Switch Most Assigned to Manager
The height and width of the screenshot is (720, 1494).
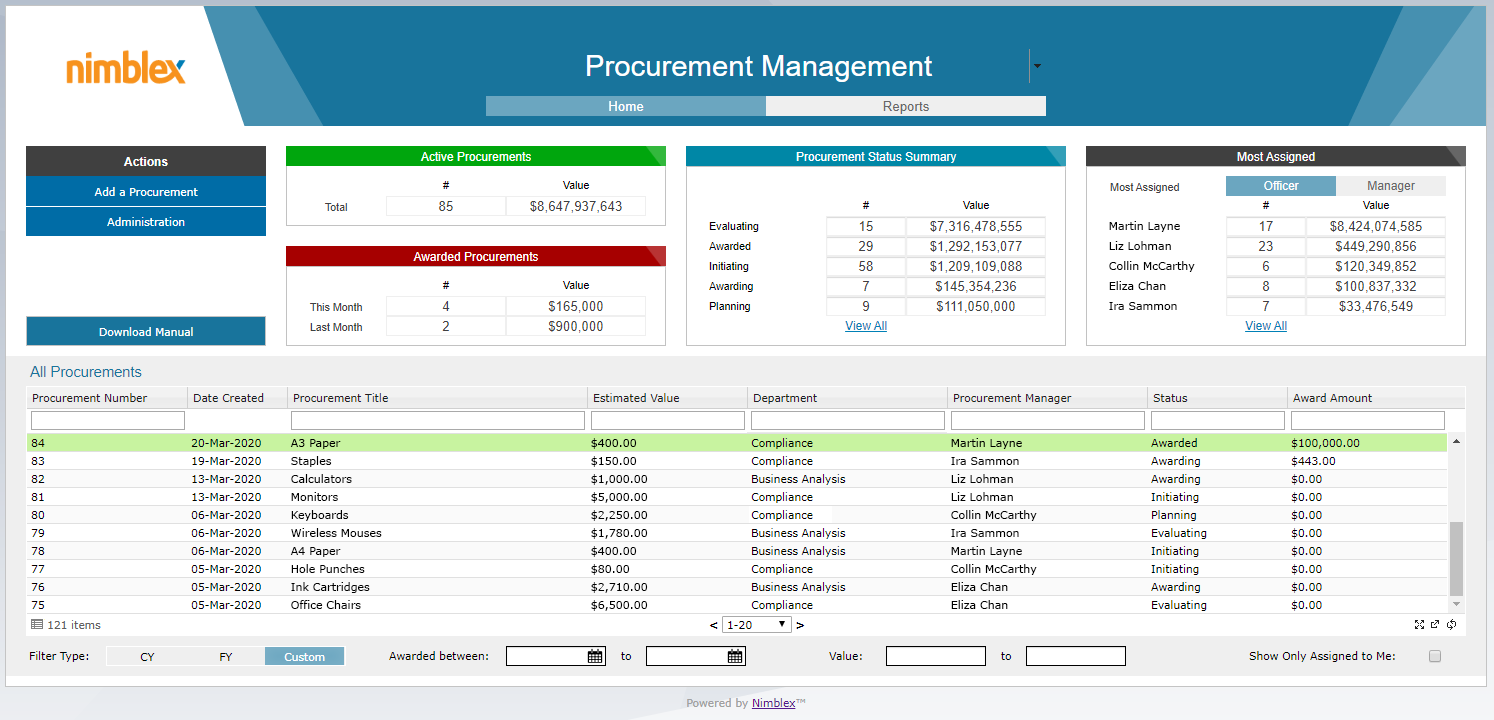click(1391, 186)
